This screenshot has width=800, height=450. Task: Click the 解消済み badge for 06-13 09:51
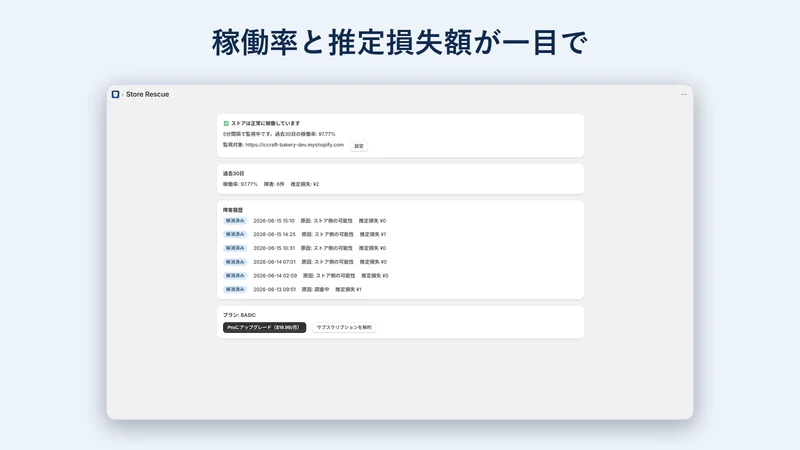(x=235, y=290)
